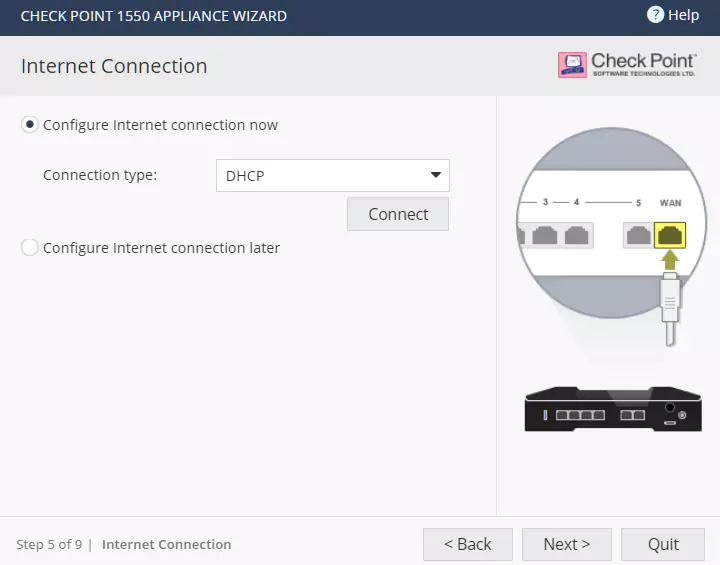Select Configure Internet connection now
The height and width of the screenshot is (565, 720).
30,125
